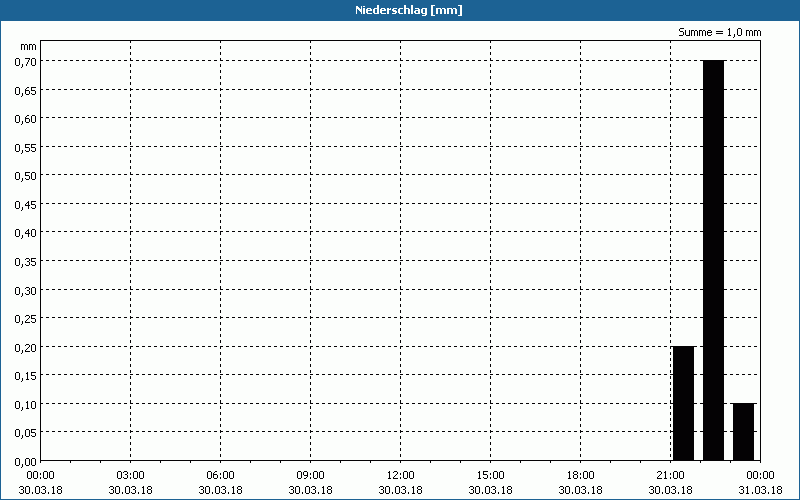Click the 0,70 y-axis label
800x500 pixels.
click(x=25, y=62)
